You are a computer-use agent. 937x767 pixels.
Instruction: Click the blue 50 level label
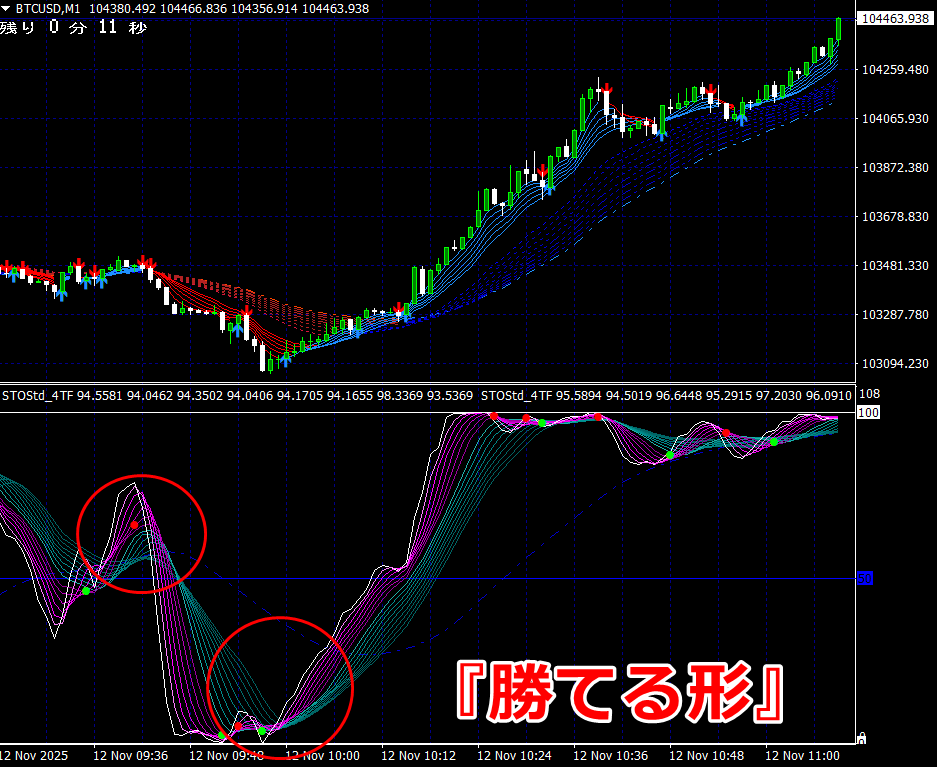tap(865, 578)
